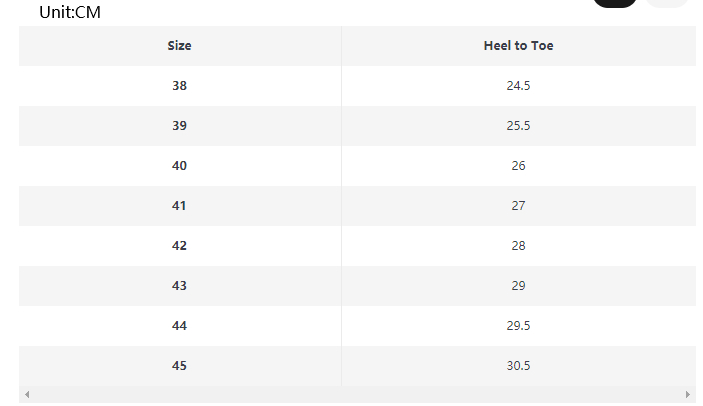
Task: Click the horizontal scrollbar track under the table
Action: point(357,394)
